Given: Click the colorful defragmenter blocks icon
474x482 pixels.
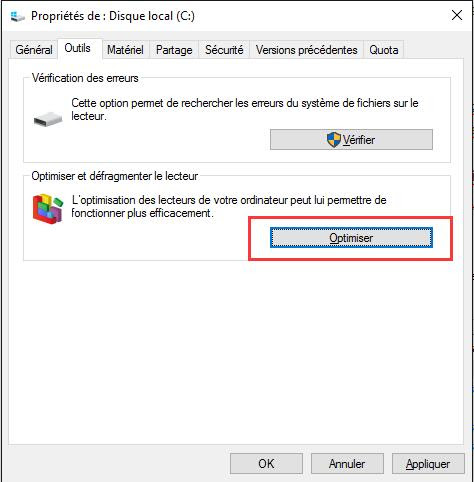Looking at the screenshot, I should pos(48,209).
